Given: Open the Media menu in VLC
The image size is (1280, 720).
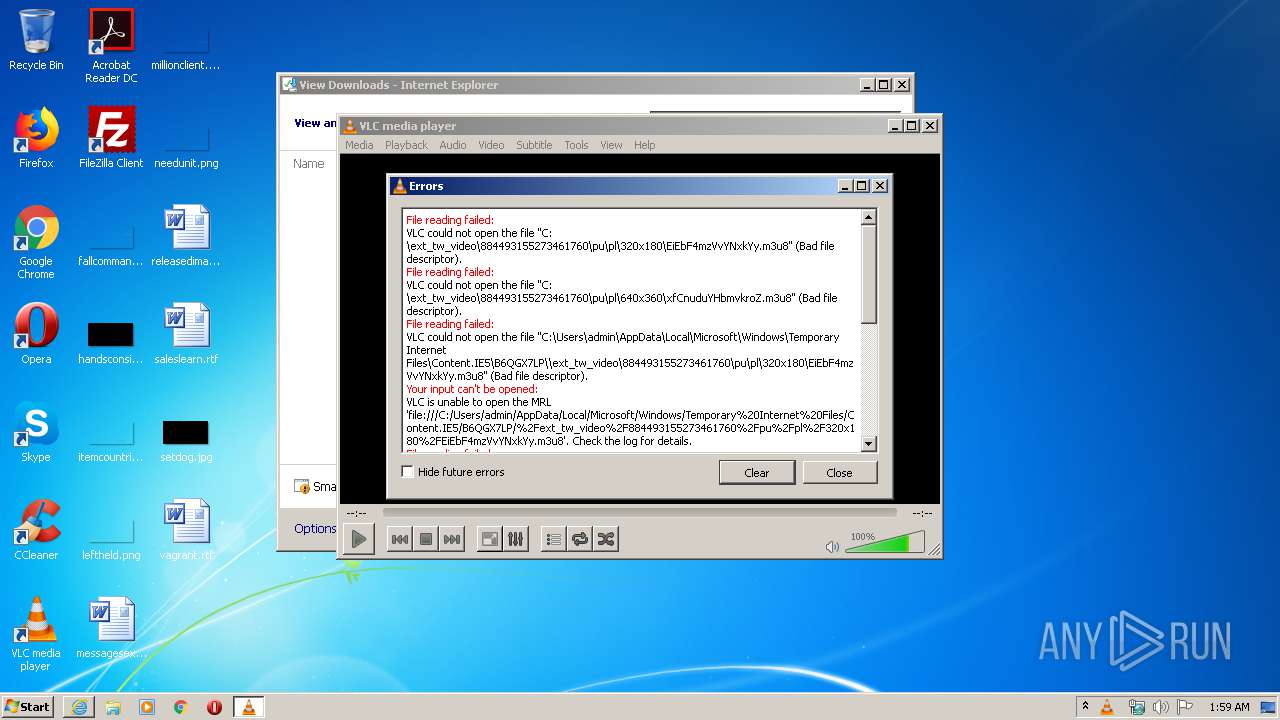Looking at the screenshot, I should coord(359,145).
